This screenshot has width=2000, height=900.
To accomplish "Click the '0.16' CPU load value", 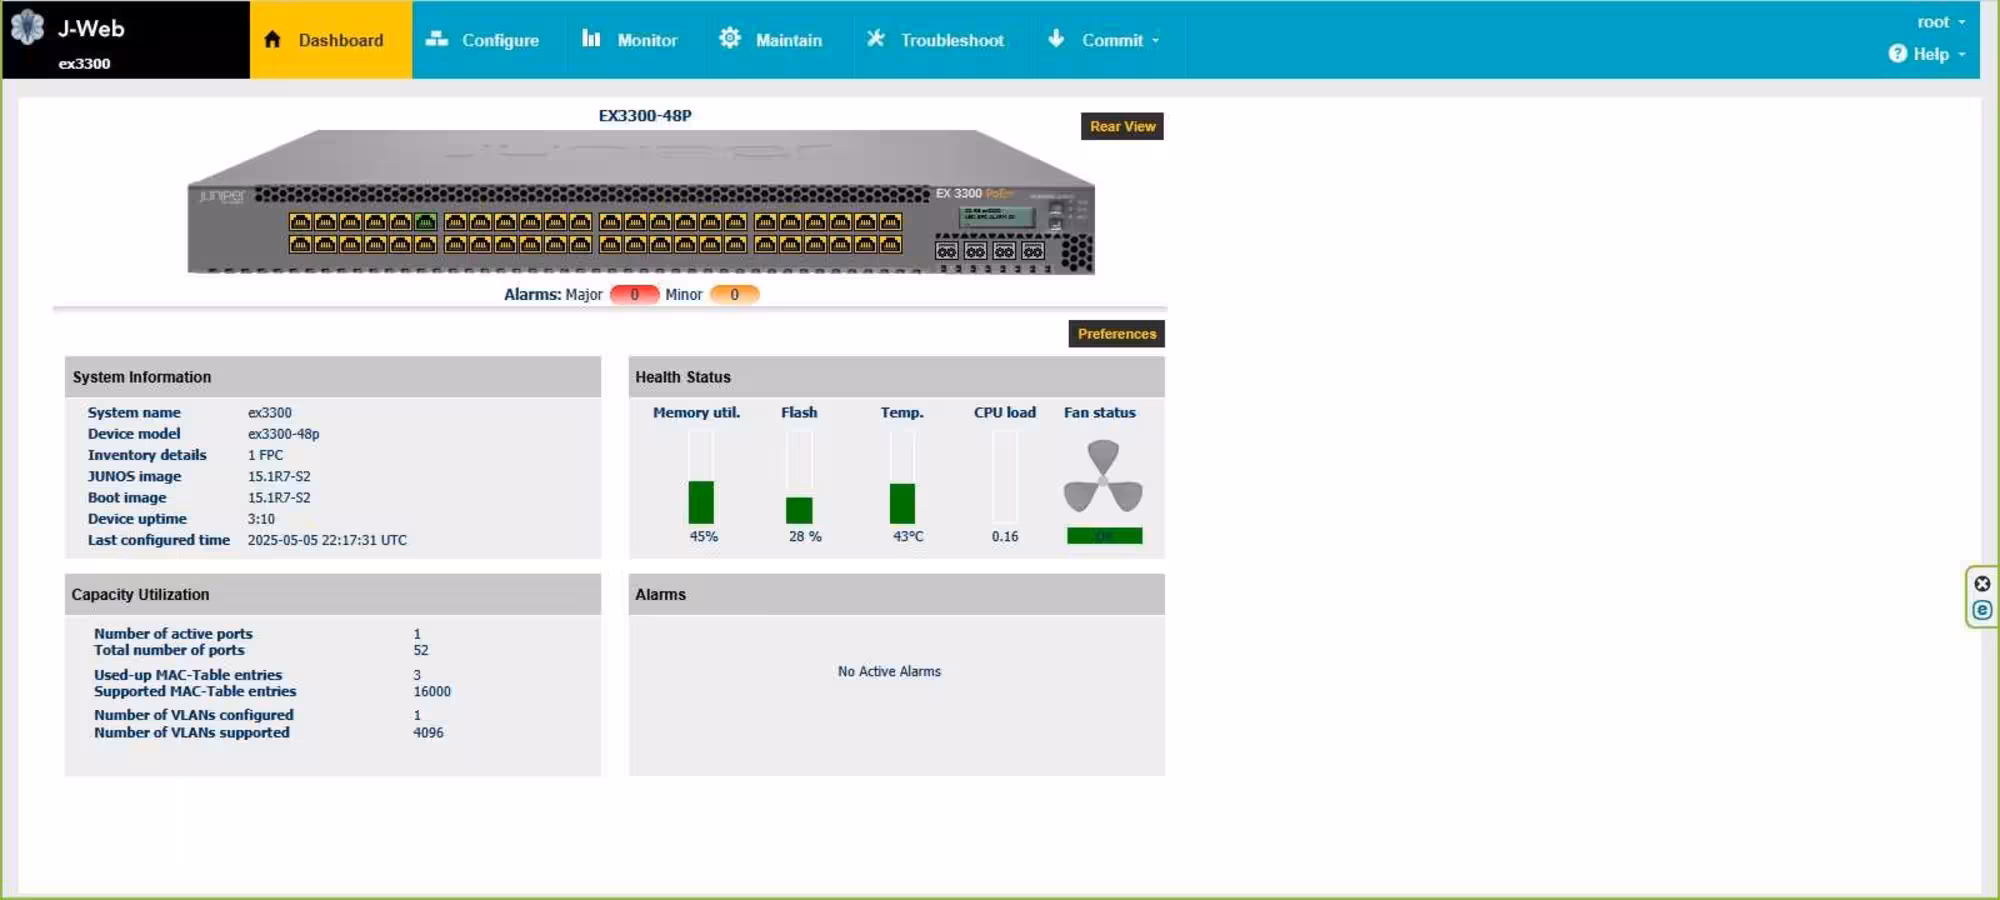I will (1005, 536).
